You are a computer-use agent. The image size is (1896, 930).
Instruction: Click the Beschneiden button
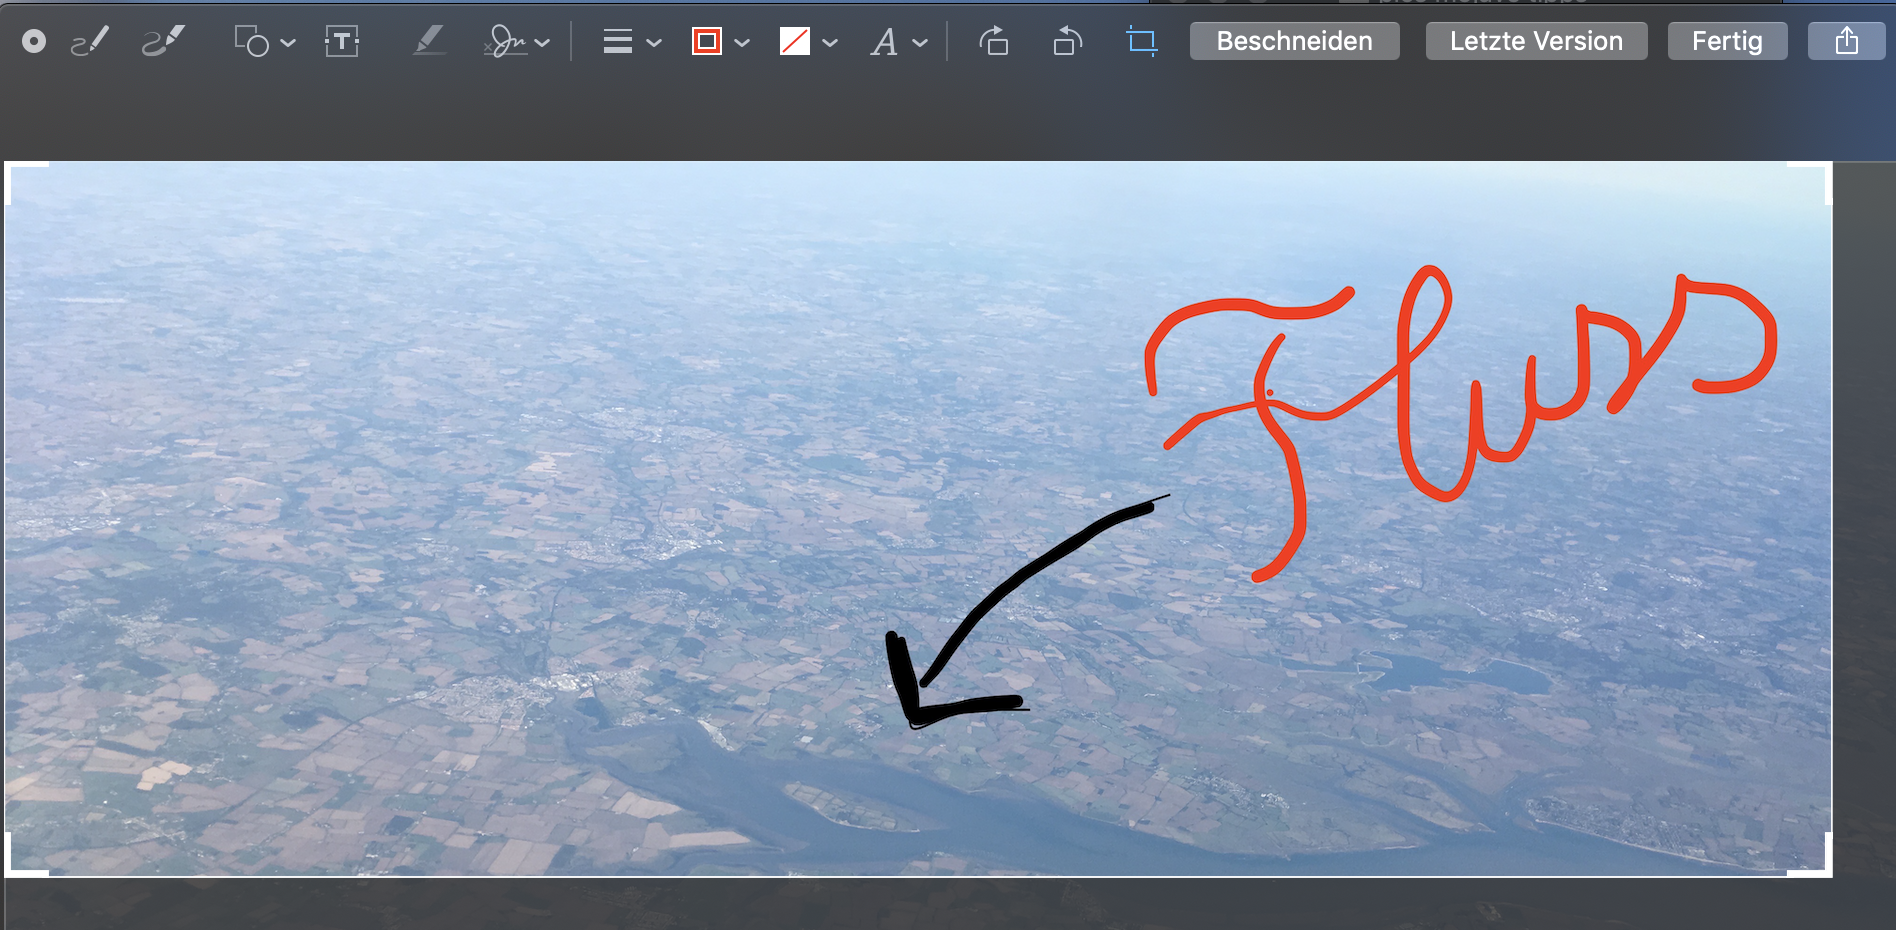click(1294, 42)
